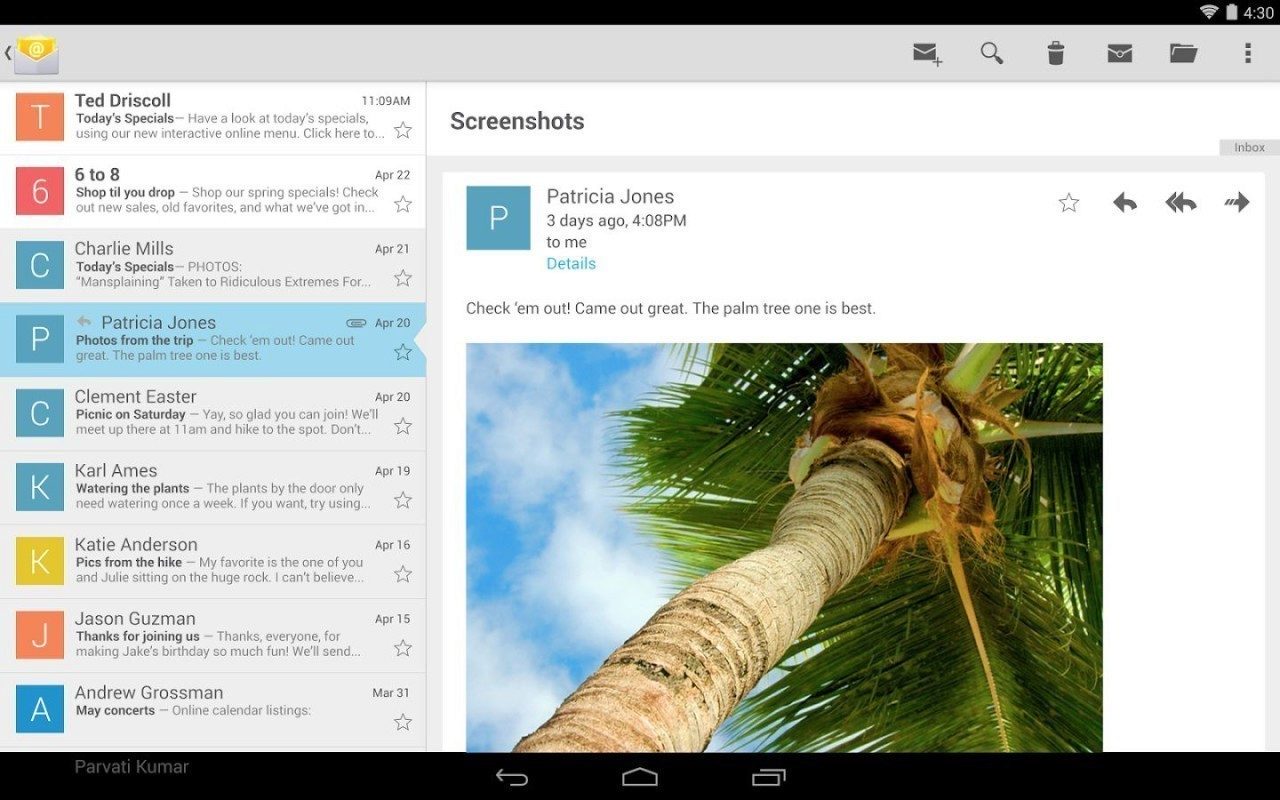Open 'May concerts' email
This screenshot has width=1280, height=800.
coord(213,710)
